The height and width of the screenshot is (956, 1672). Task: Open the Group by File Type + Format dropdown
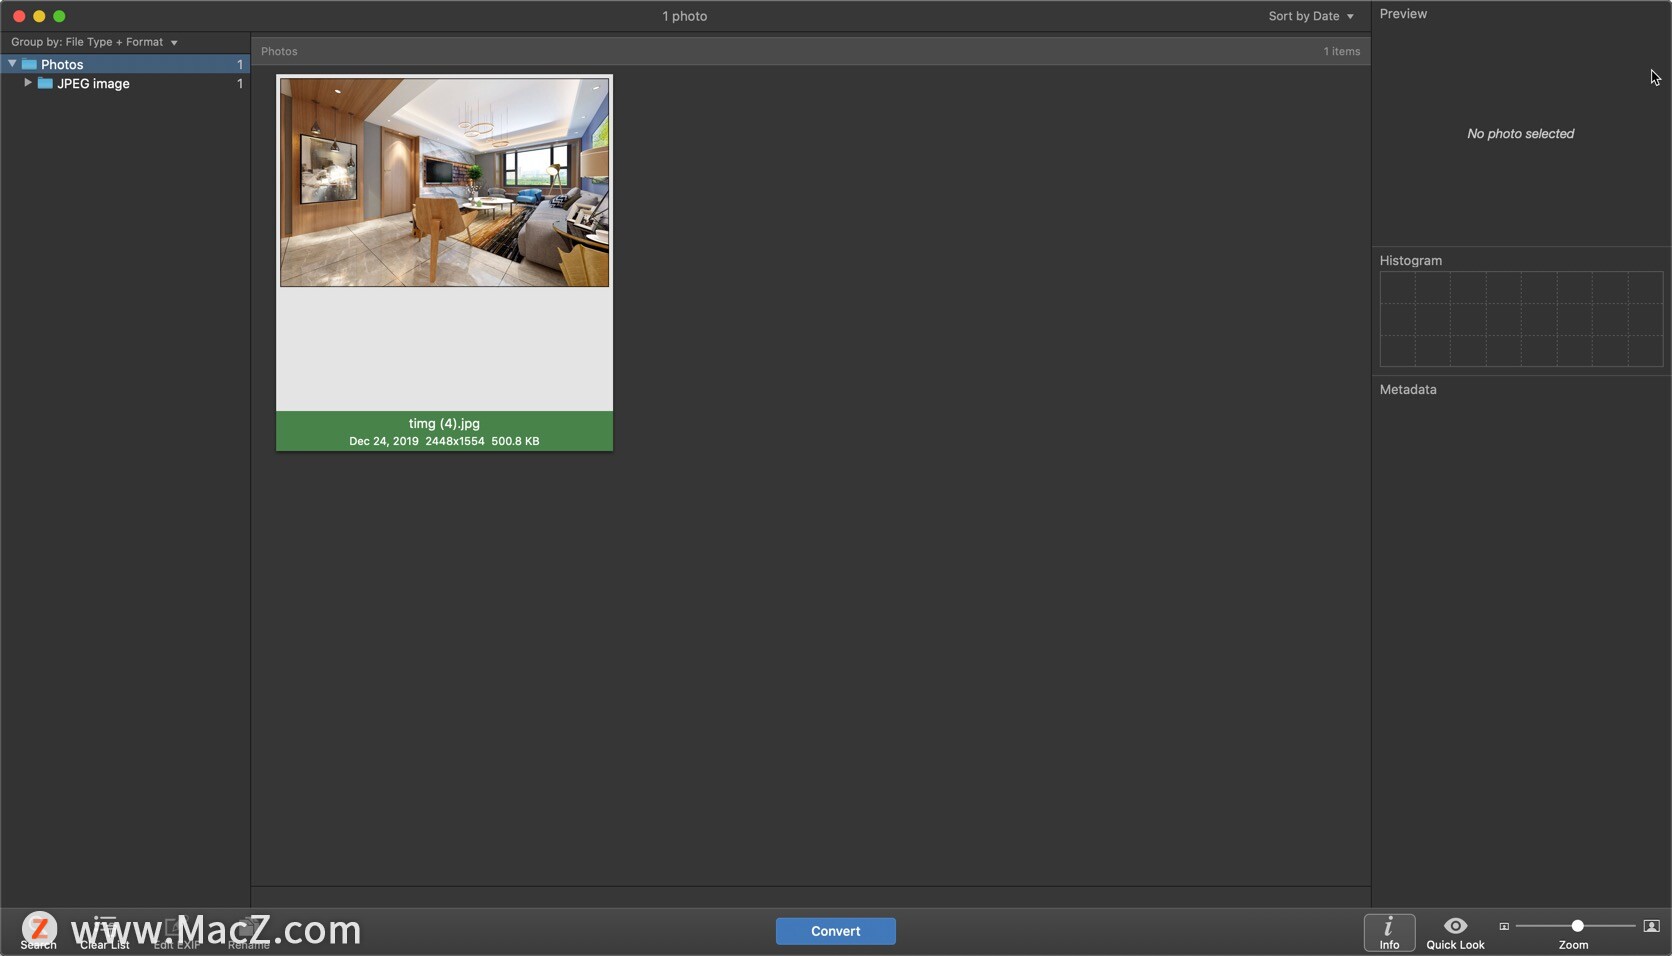[x=94, y=42]
